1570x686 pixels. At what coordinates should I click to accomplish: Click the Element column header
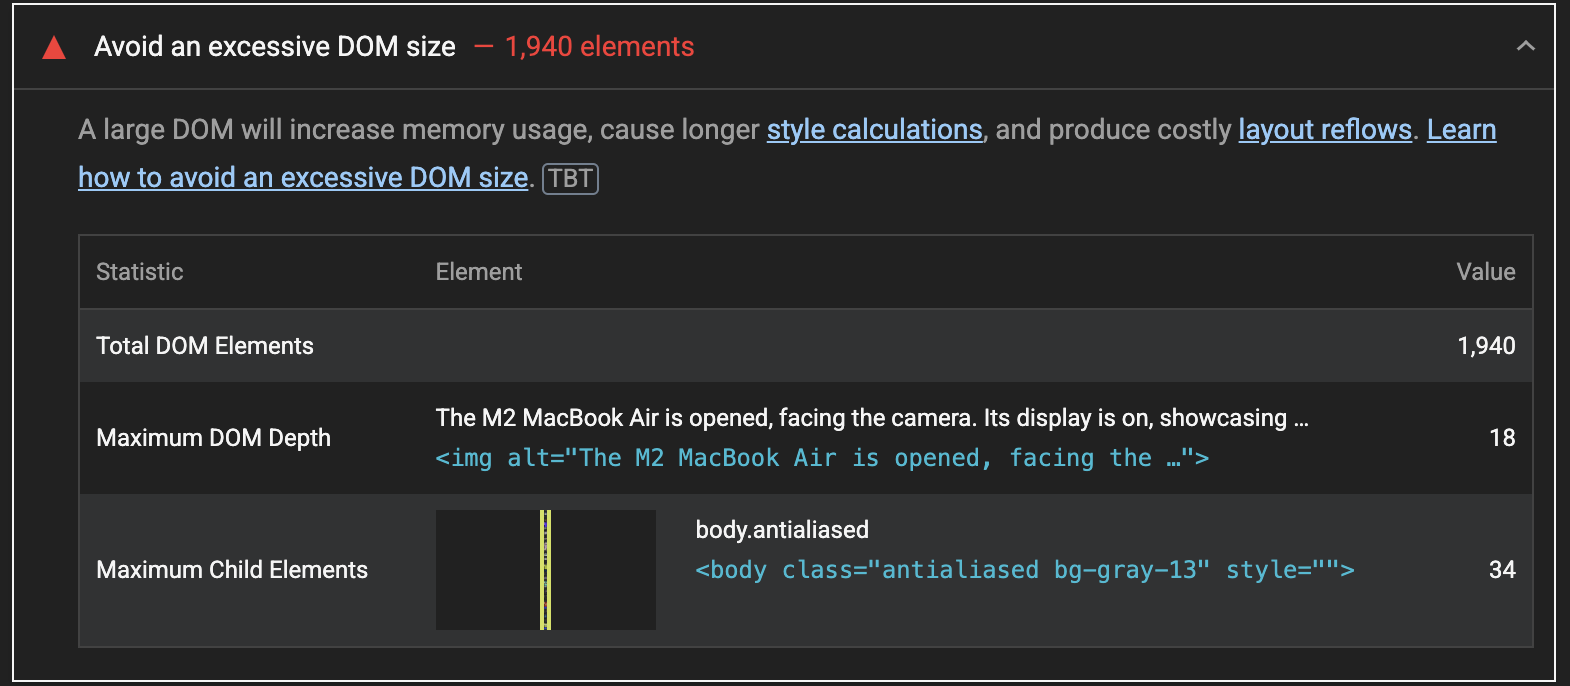(x=478, y=271)
